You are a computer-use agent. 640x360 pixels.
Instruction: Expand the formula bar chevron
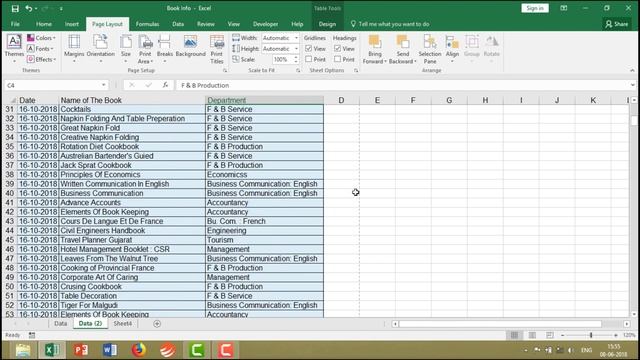[633, 85]
